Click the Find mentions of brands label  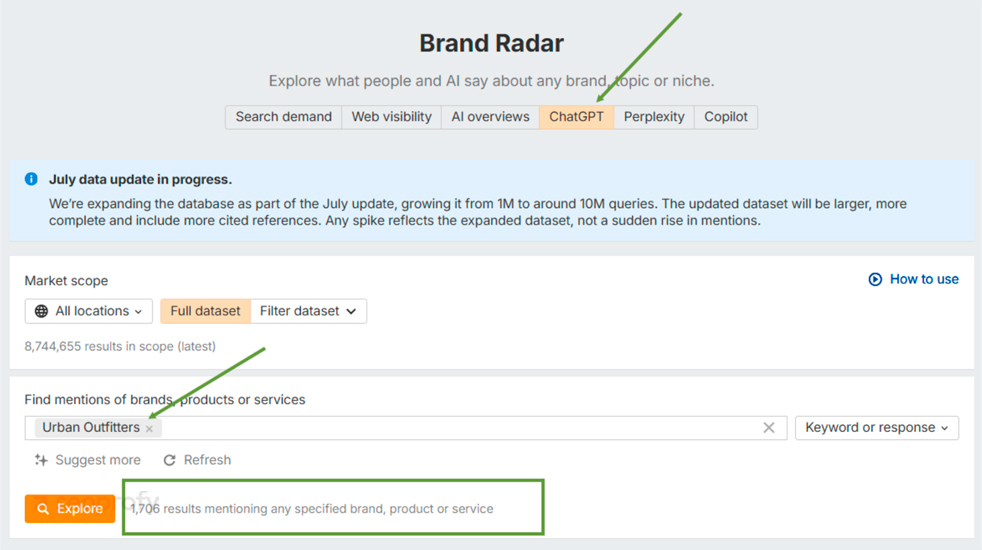(165, 400)
